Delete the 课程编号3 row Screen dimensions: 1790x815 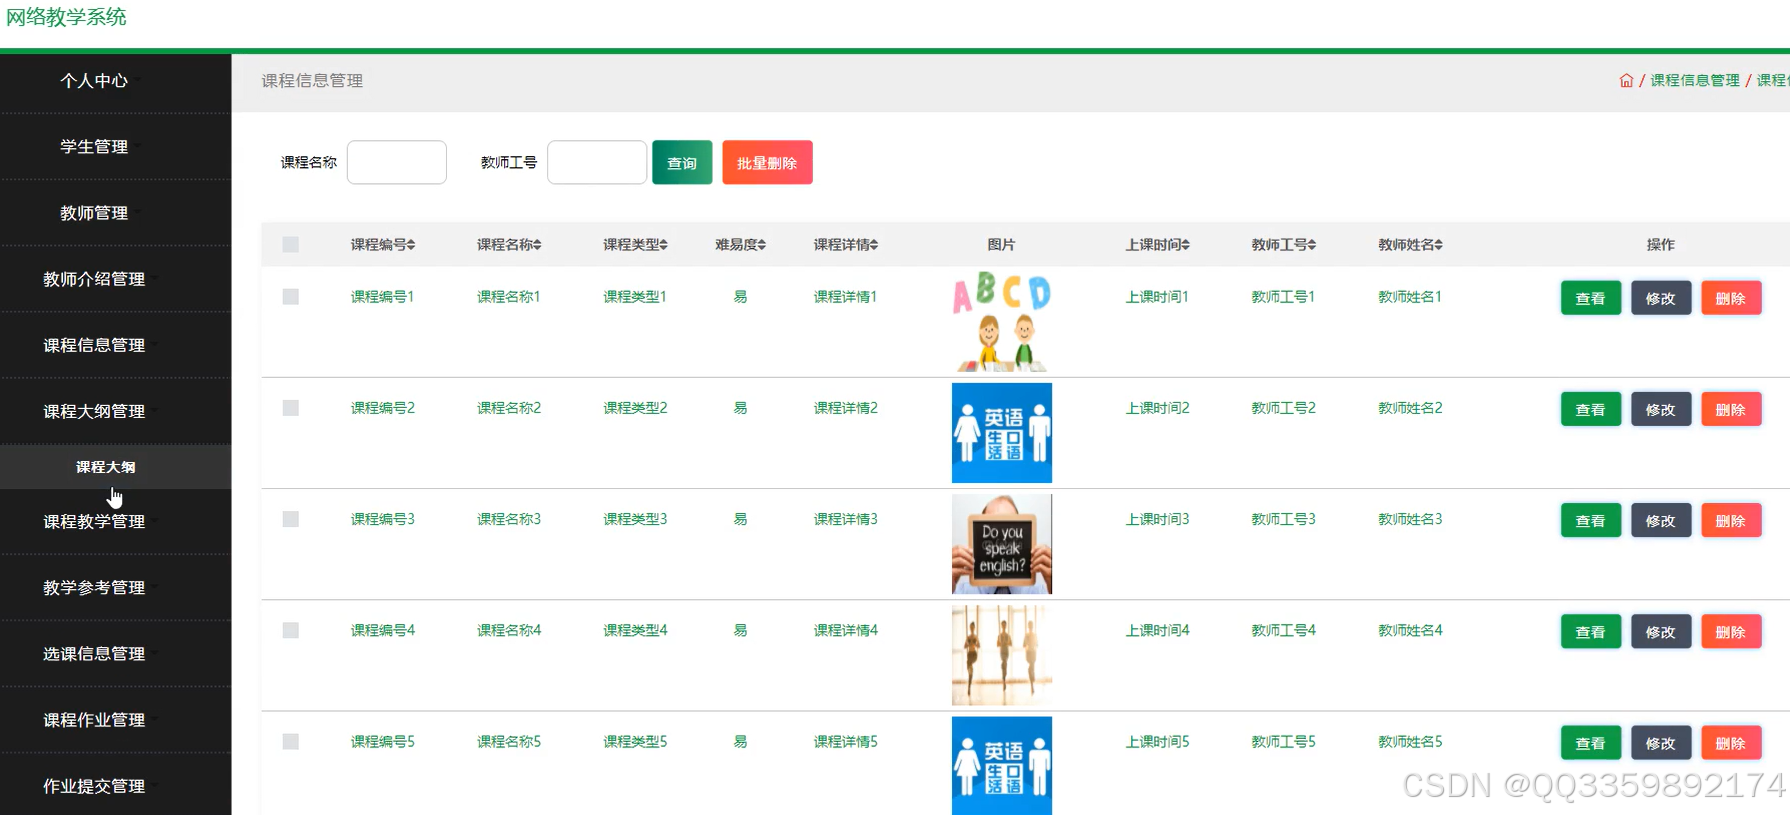pos(1730,520)
